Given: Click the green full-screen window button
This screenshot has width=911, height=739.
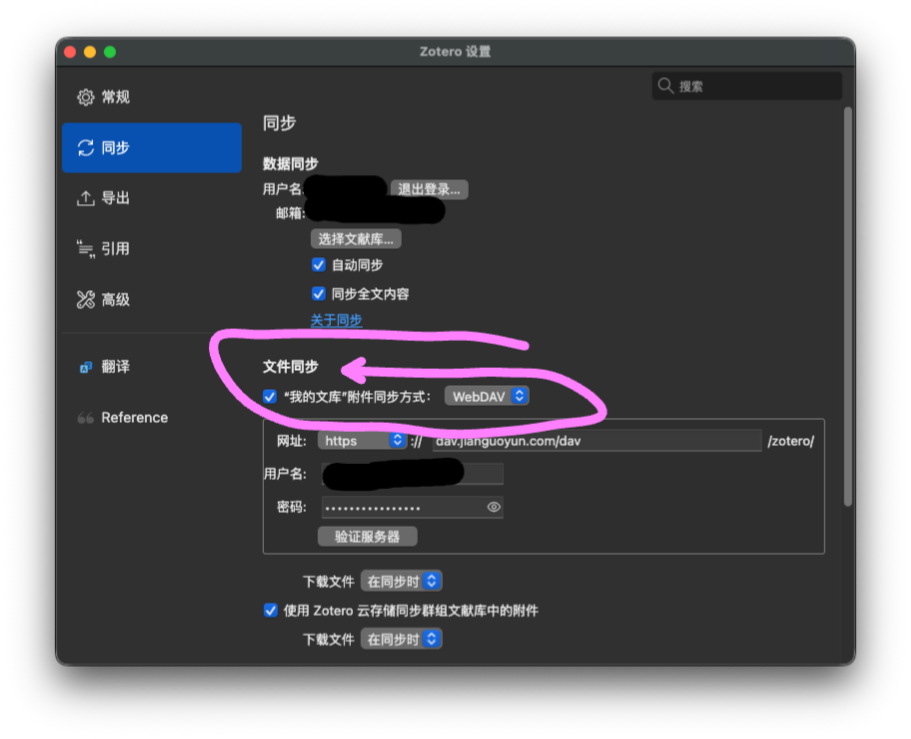Looking at the screenshot, I should 110,52.
